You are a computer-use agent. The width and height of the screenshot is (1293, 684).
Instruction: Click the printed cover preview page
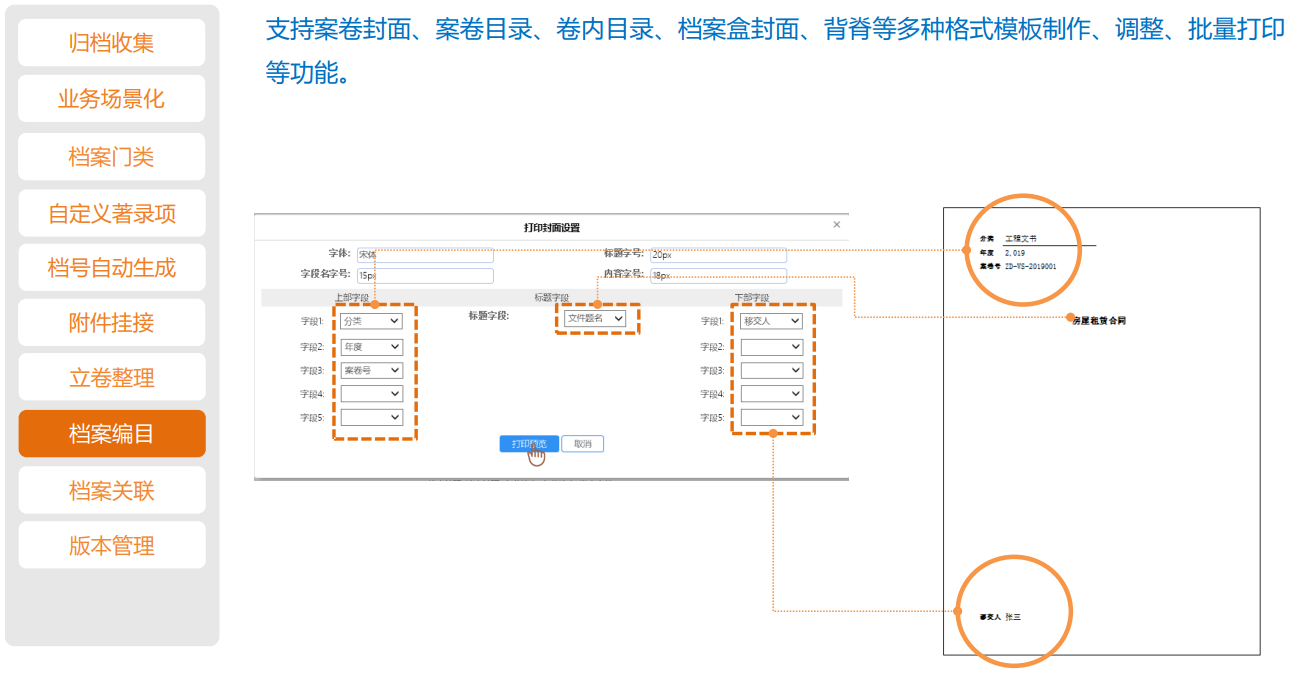1101,450
